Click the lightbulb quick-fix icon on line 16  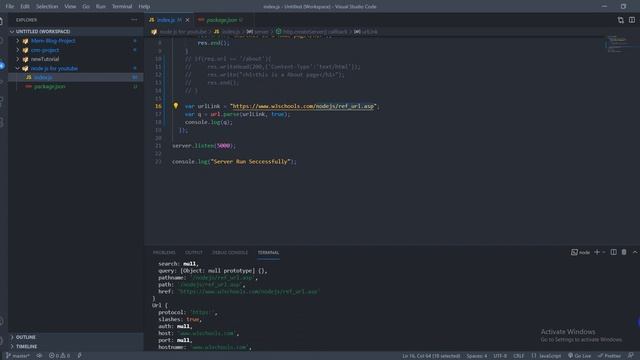click(176, 106)
